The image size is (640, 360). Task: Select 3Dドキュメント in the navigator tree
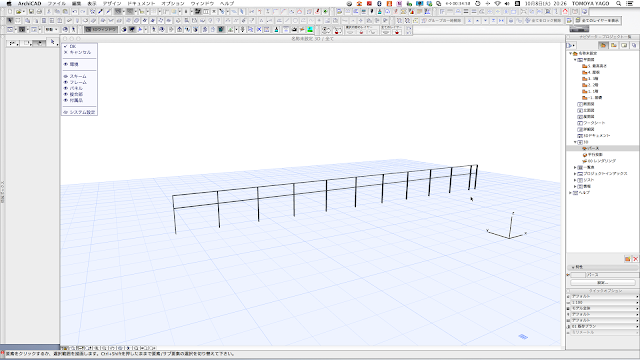(x=597, y=136)
